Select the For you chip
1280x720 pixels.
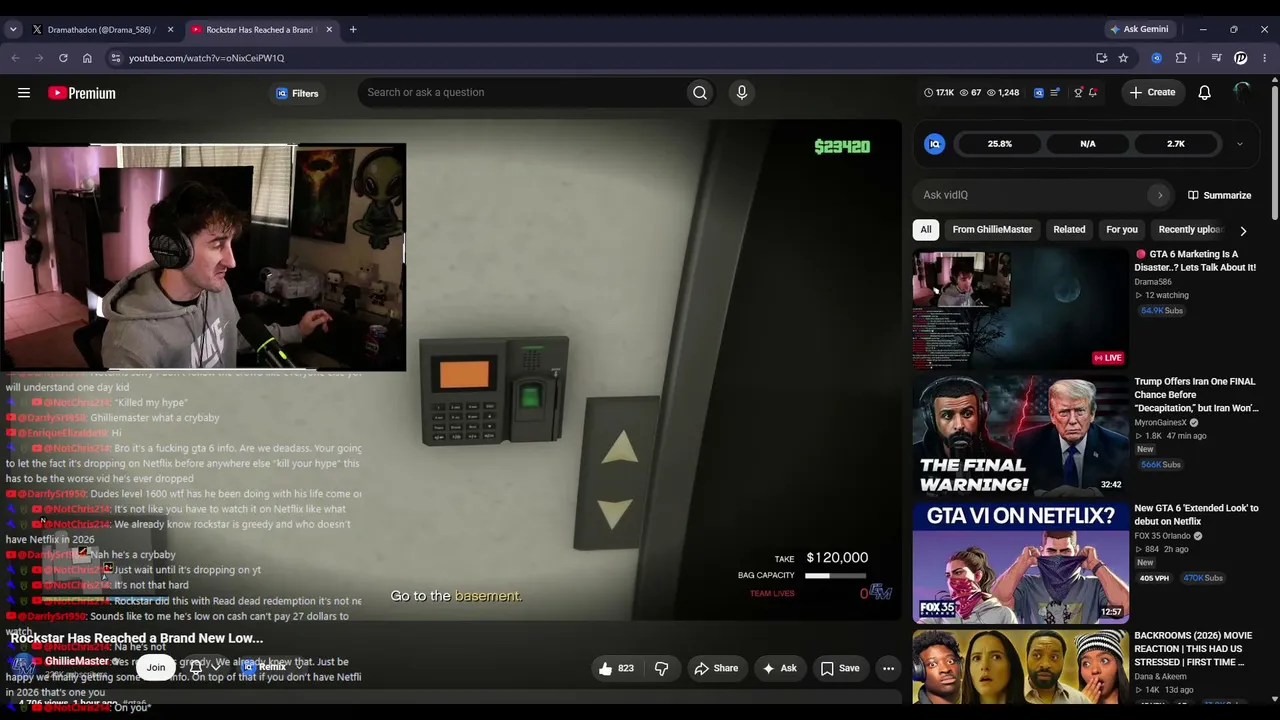click(1122, 230)
